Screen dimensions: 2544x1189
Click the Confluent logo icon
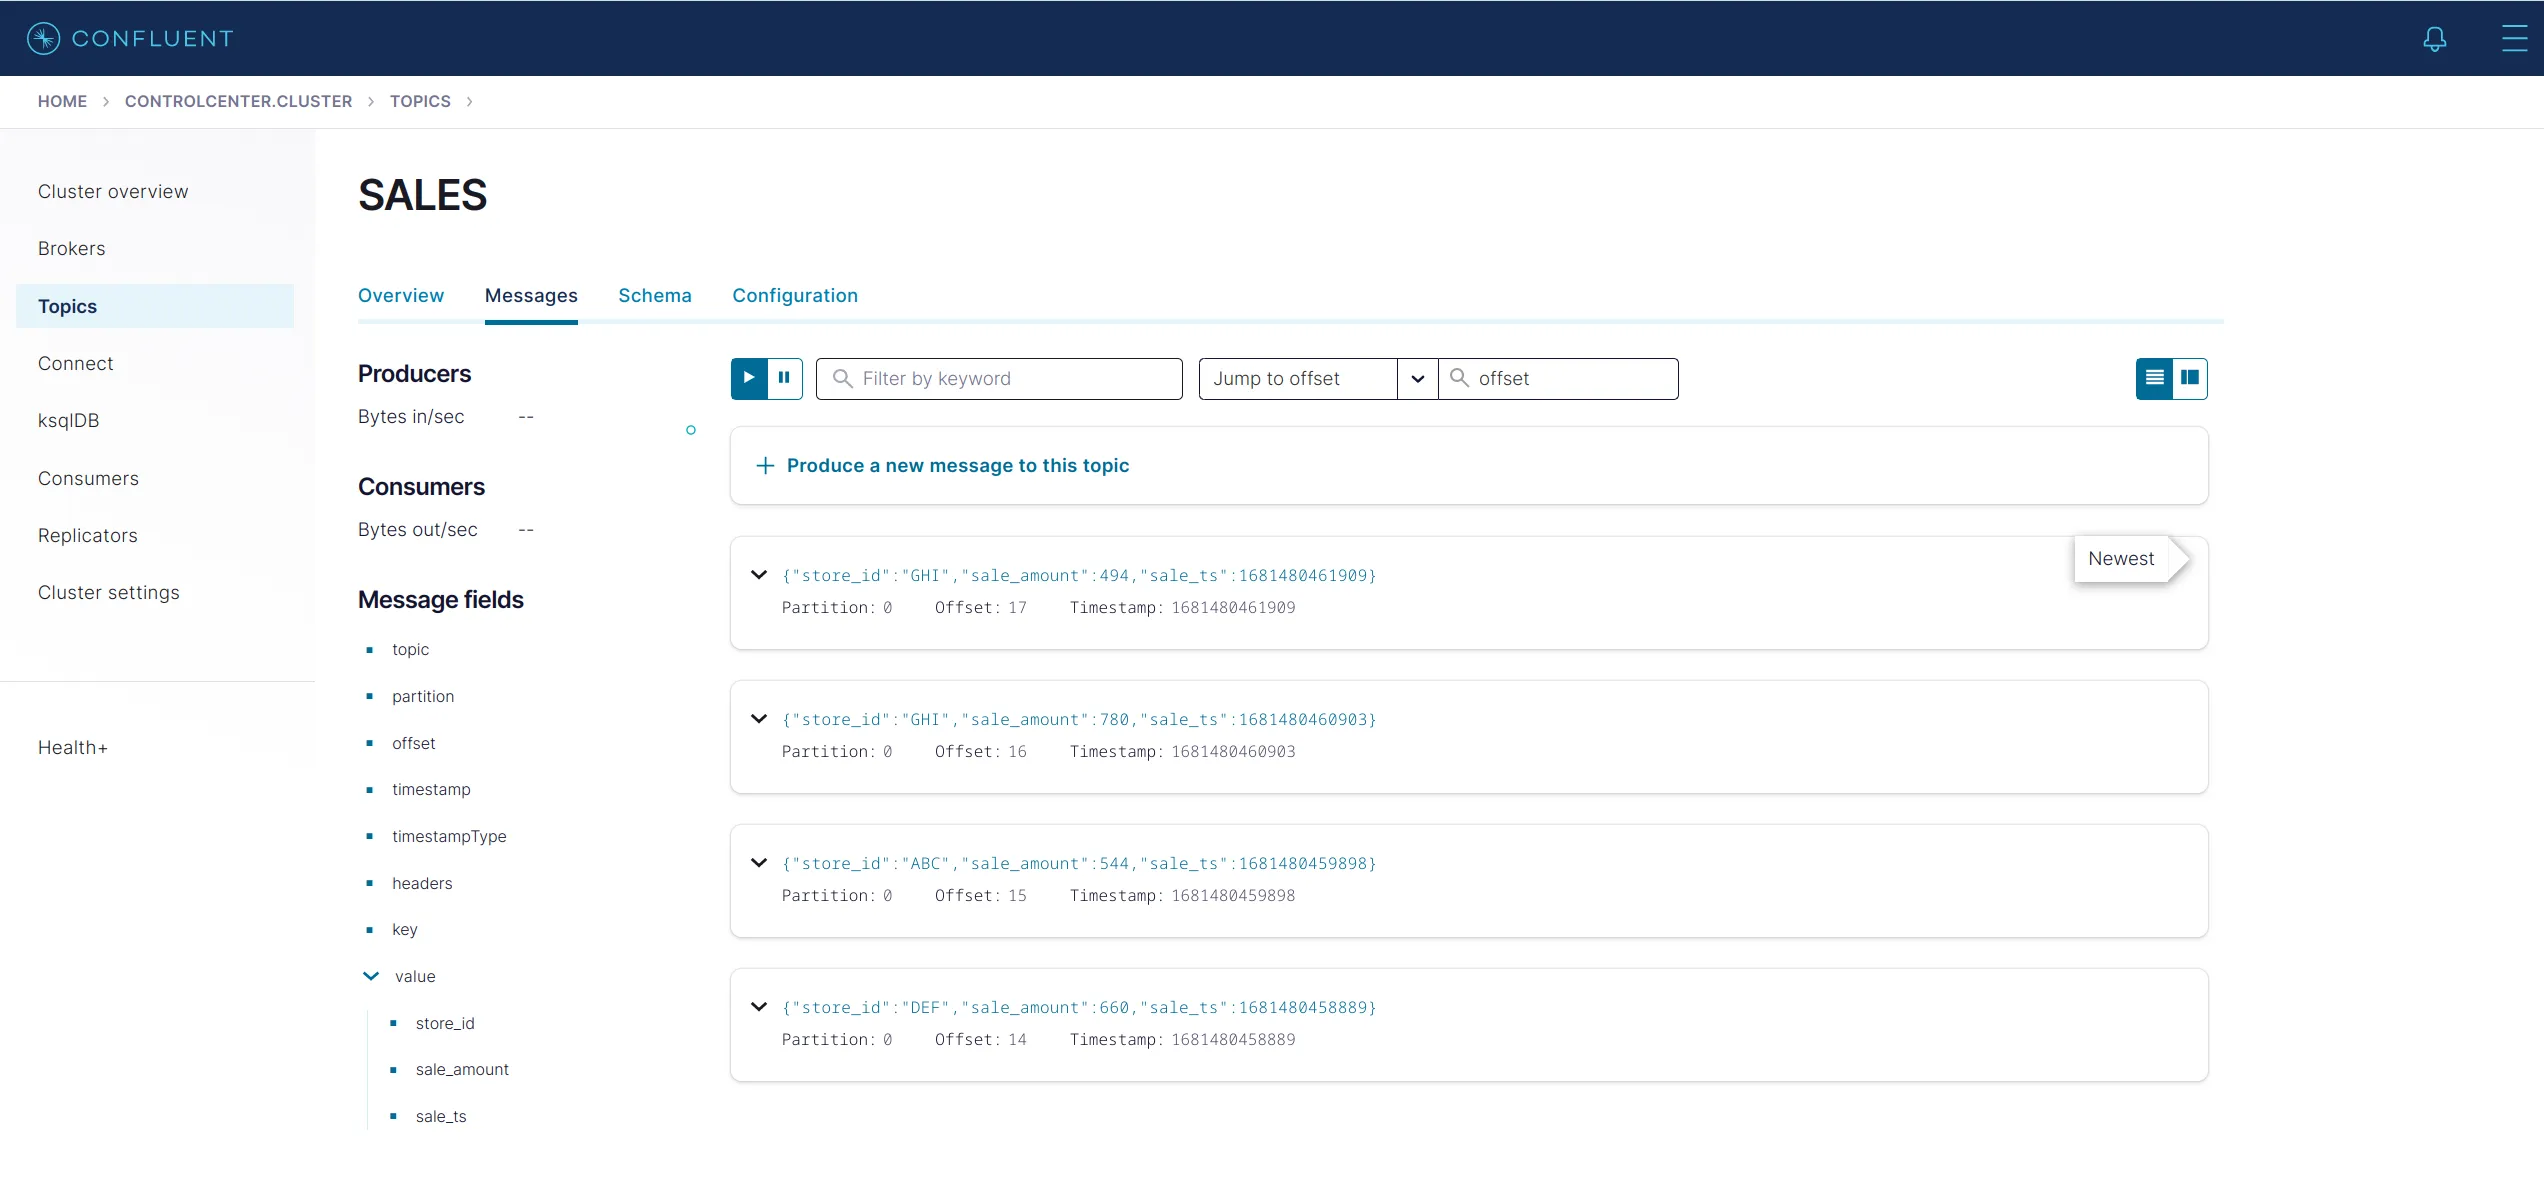[x=43, y=38]
